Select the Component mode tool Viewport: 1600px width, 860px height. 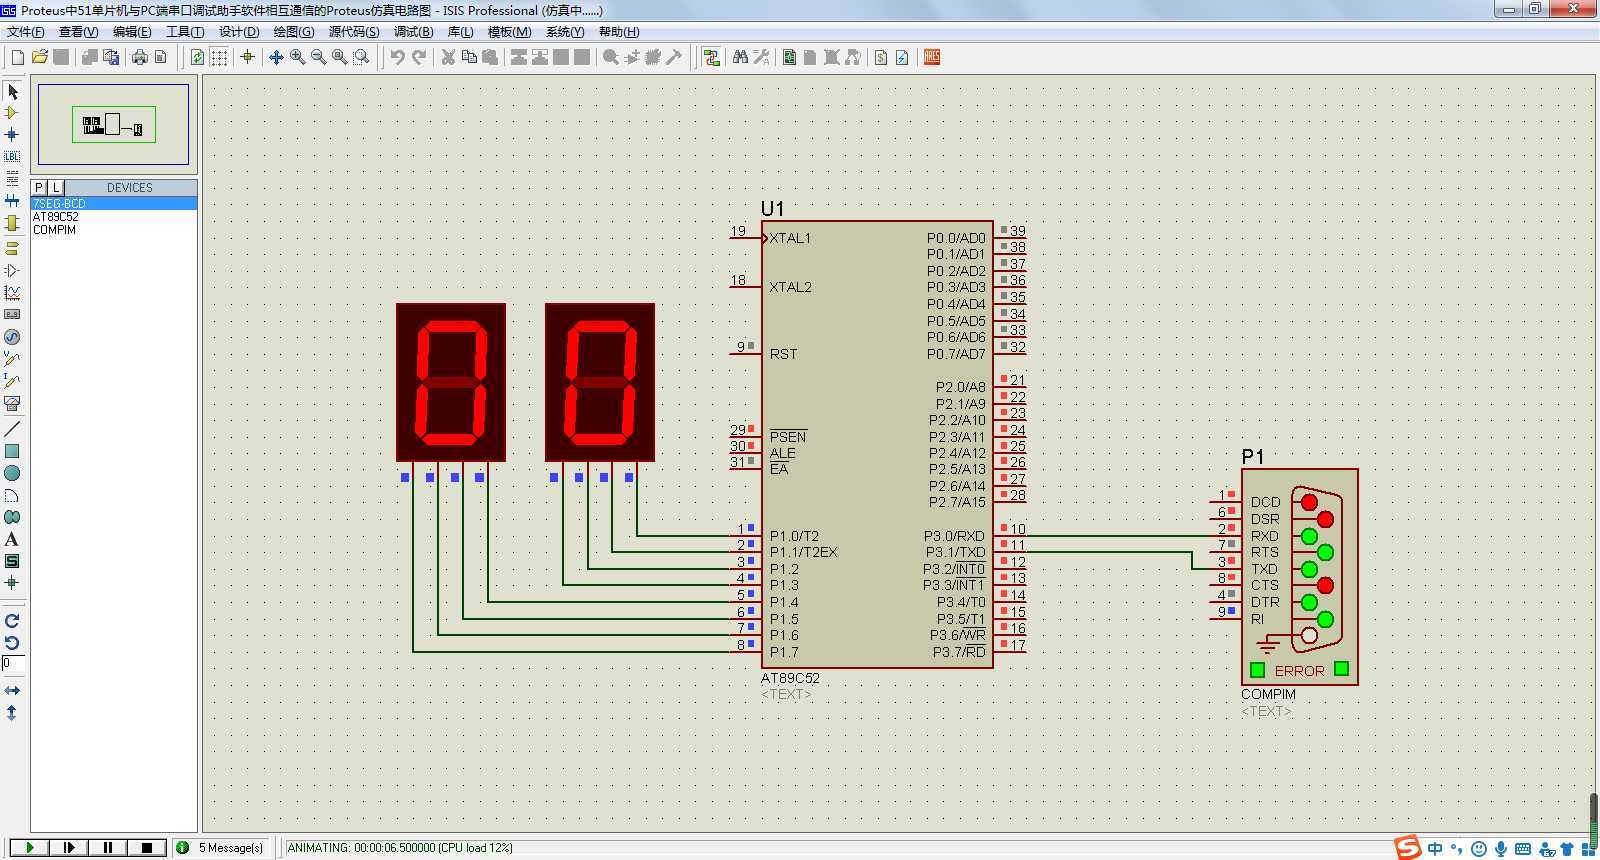click(12, 113)
